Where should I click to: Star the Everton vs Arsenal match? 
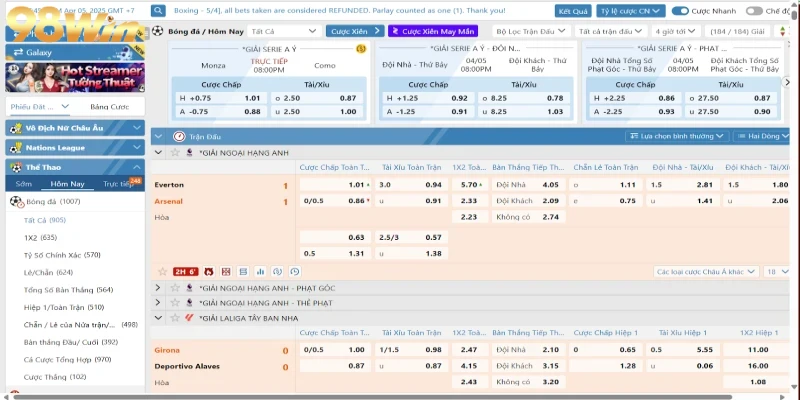click(x=162, y=271)
